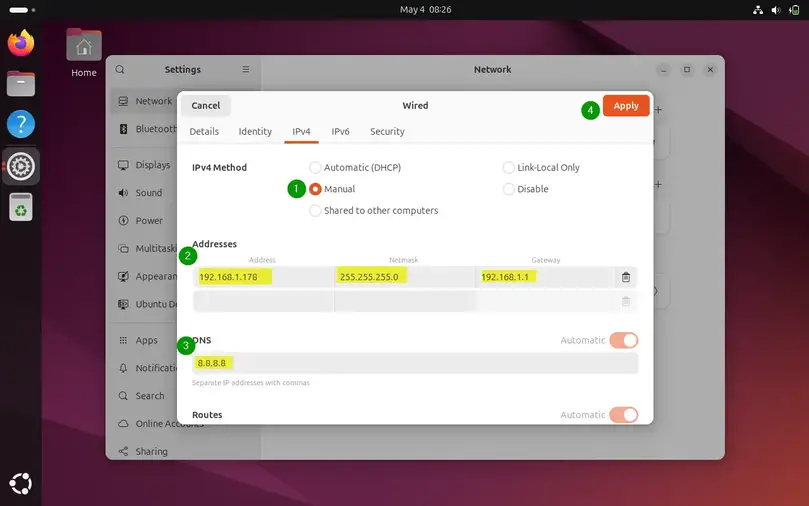Open the Help app in dock

(x=21, y=124)
